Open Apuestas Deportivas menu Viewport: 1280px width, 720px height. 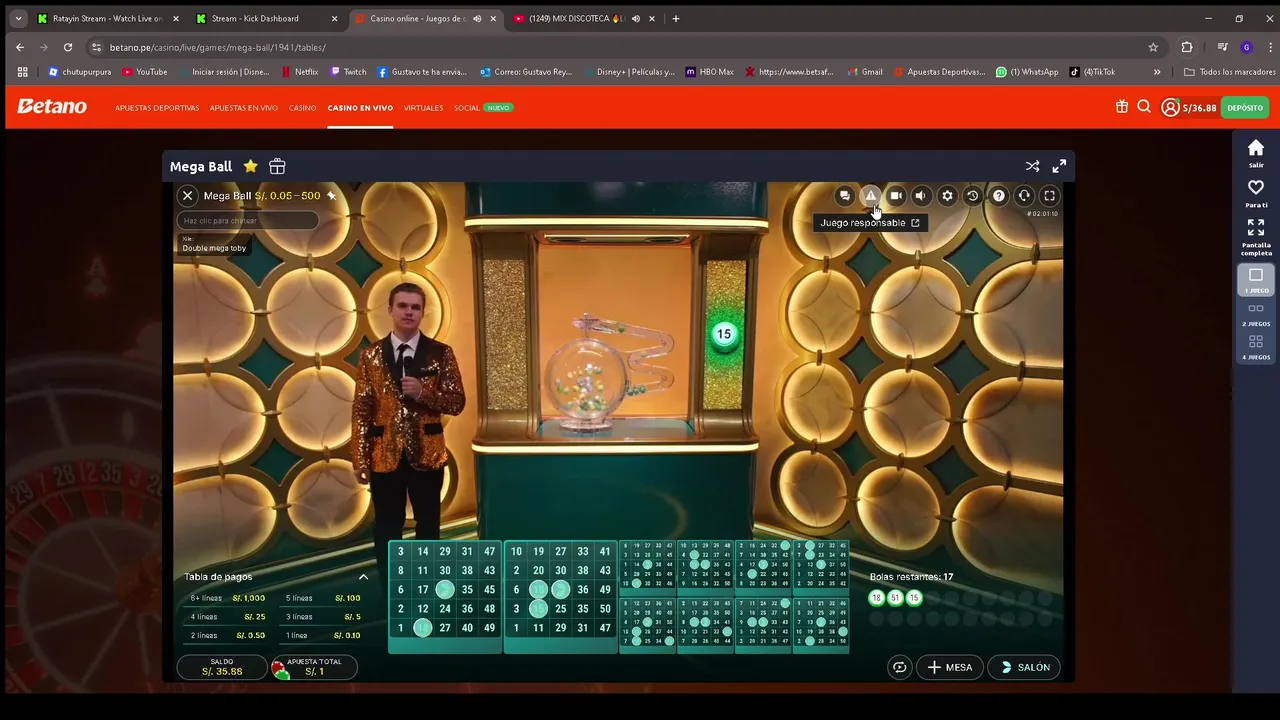click(x=157, y=108)
